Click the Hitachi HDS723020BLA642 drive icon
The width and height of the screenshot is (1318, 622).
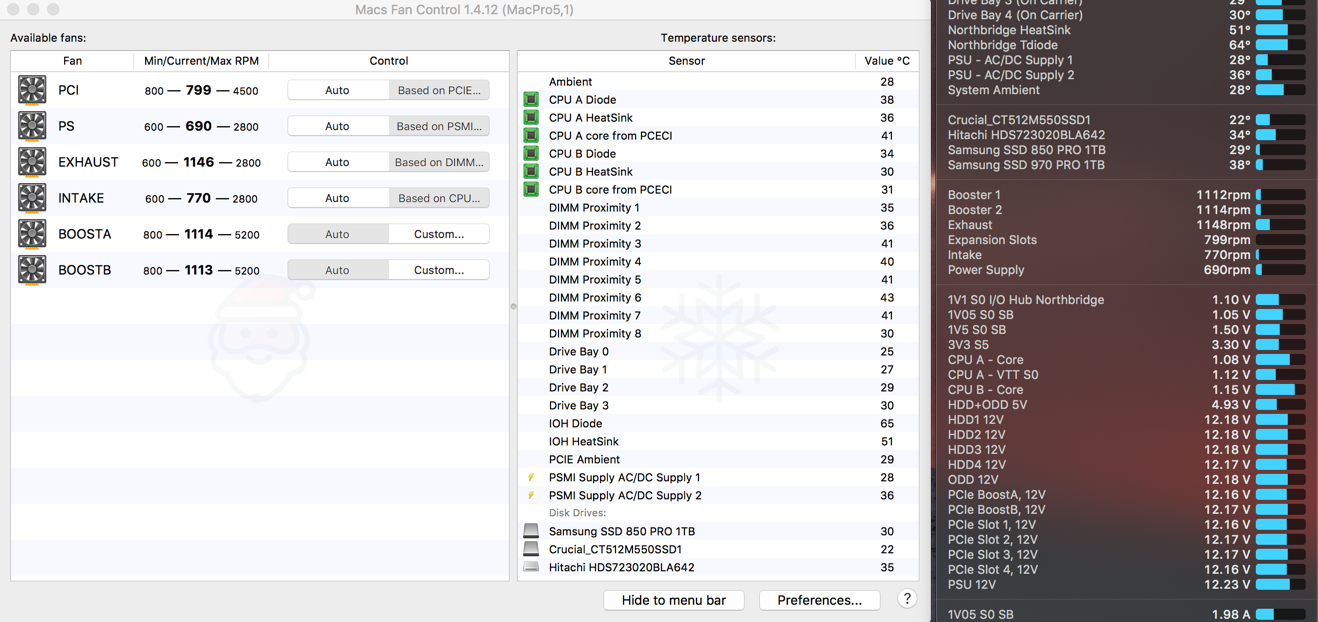tap(531, 567)
